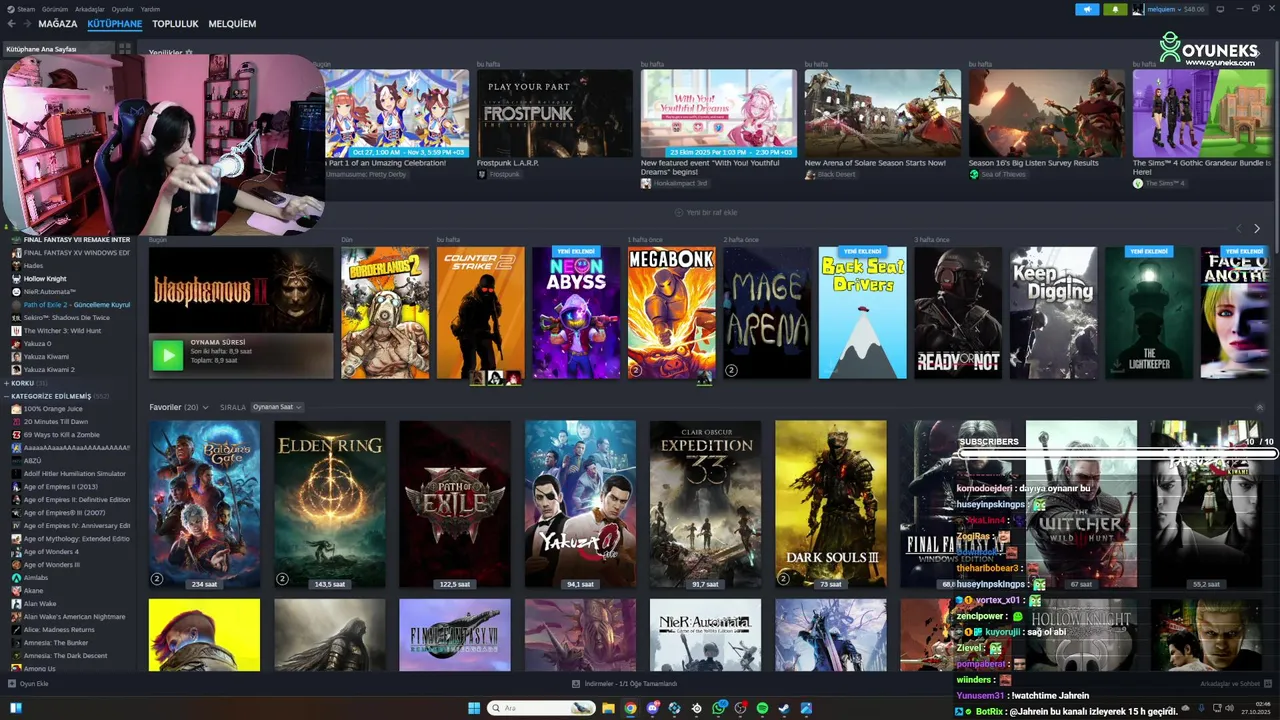The height and width of the screenshot is (720, 1280).
Task: Select Yakuza 0 in the sidebar
Action: 70,343
